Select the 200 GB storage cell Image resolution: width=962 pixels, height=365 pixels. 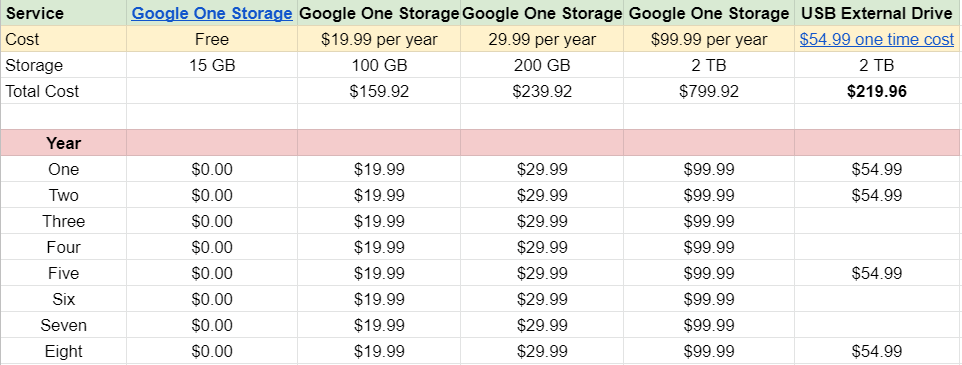[542, 65]
